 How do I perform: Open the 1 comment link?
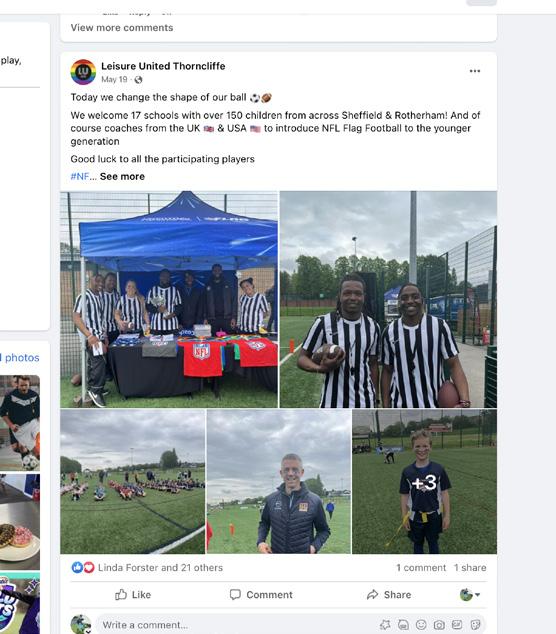click(421, 568)
